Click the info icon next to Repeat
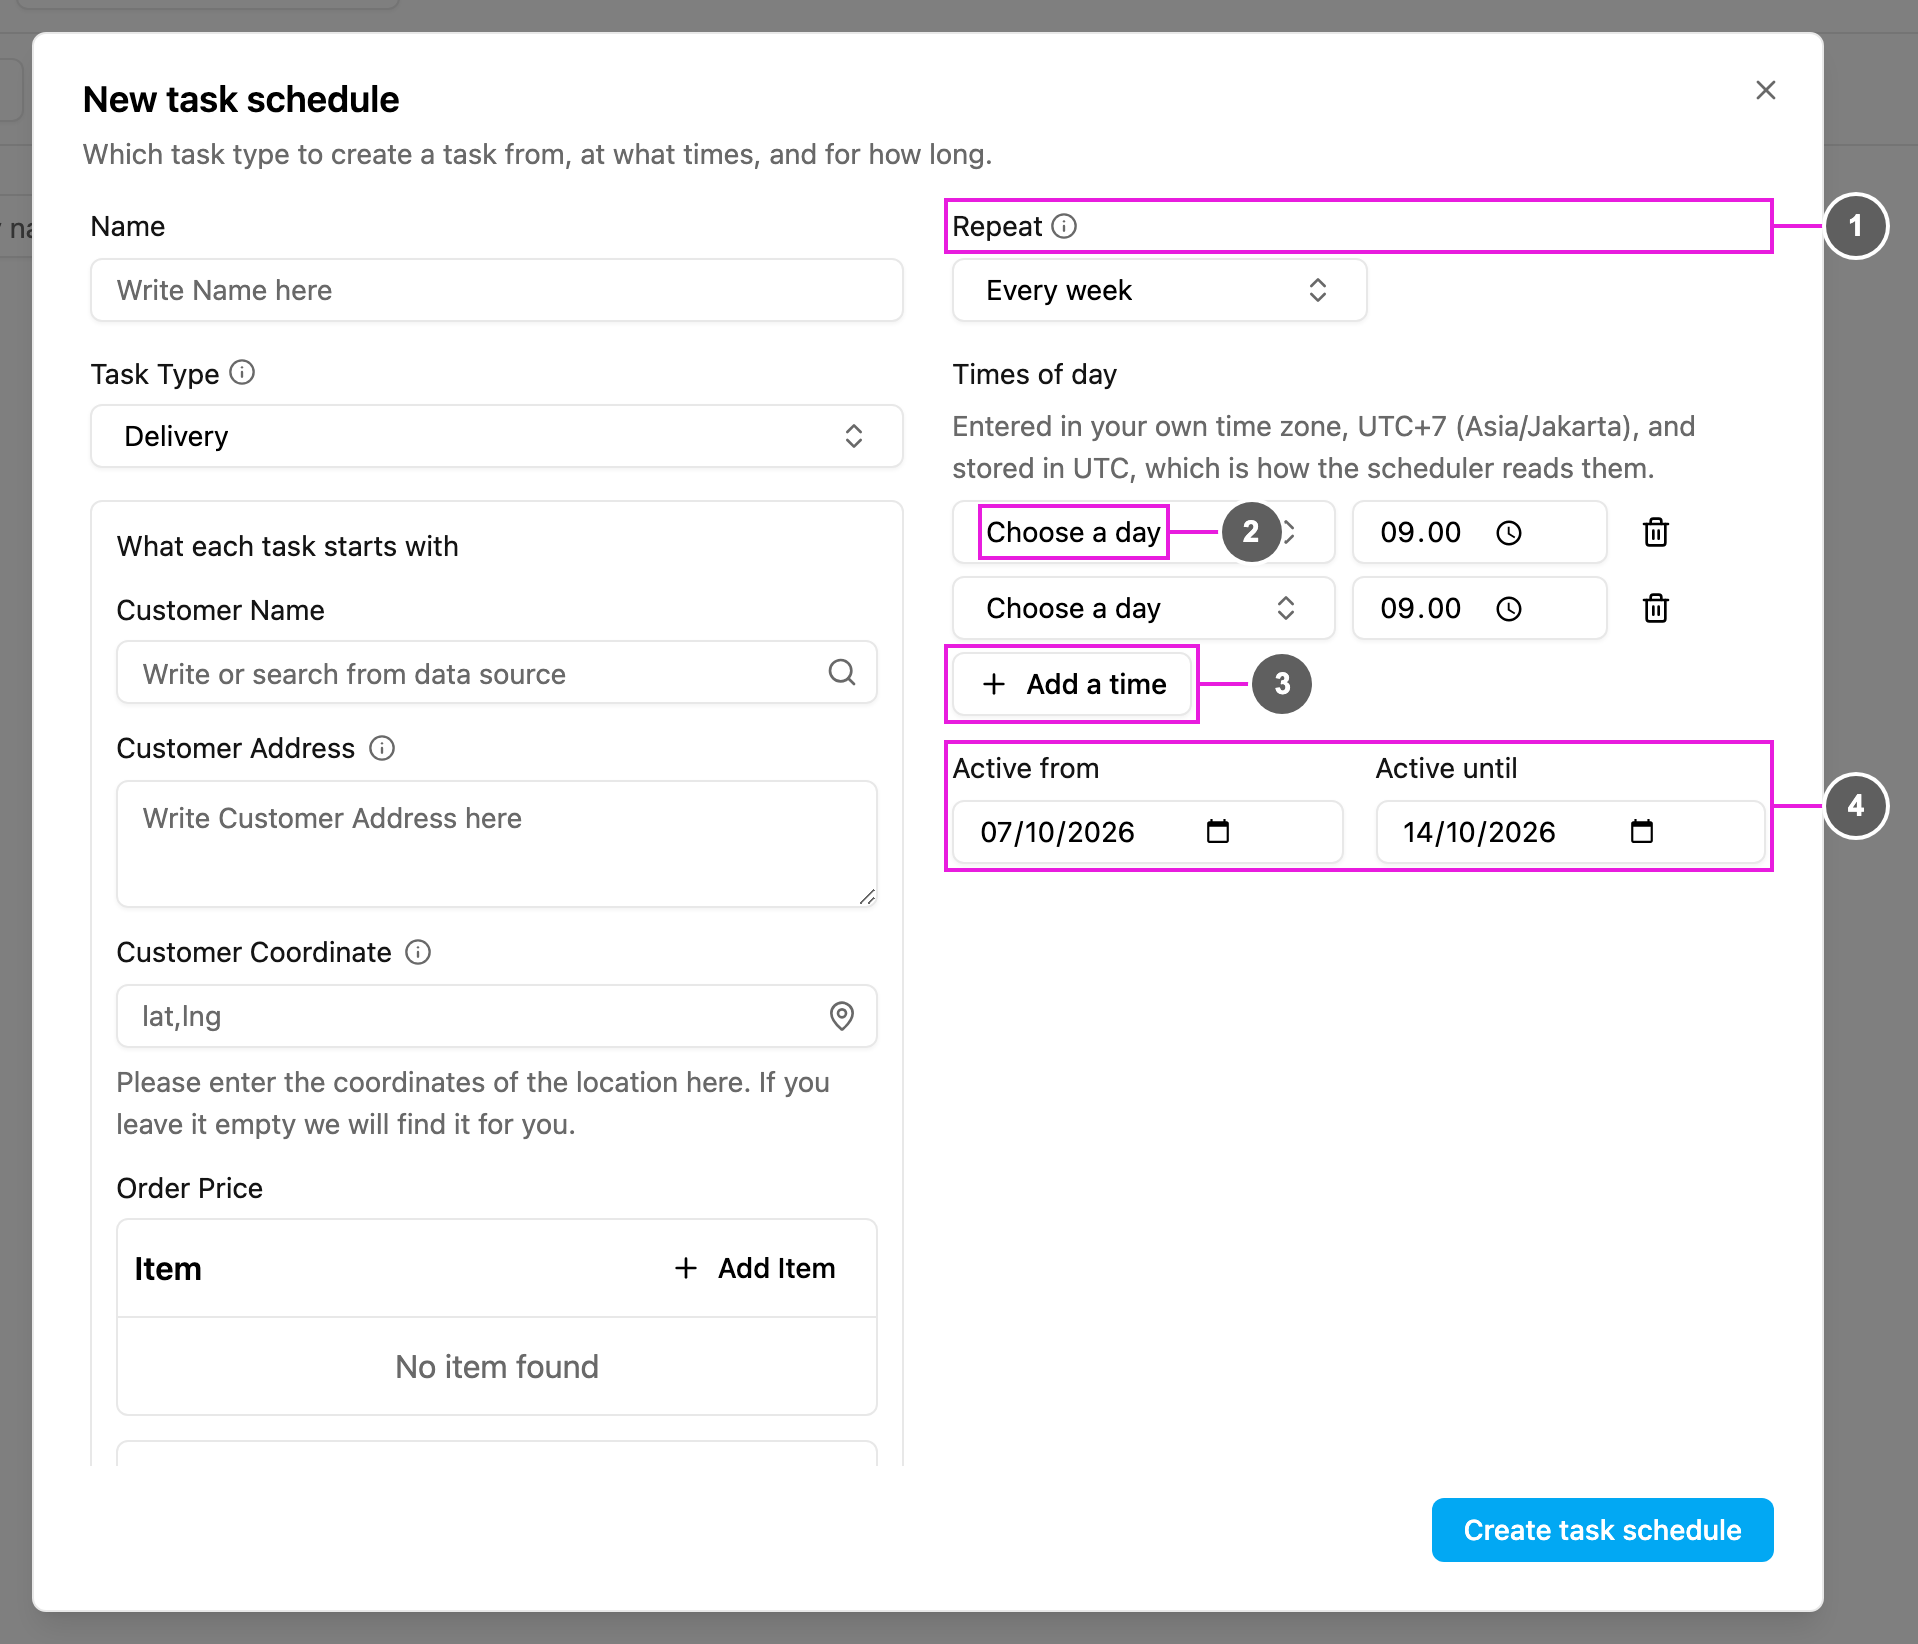The image size is (1918, 1644). (1065, 226)
